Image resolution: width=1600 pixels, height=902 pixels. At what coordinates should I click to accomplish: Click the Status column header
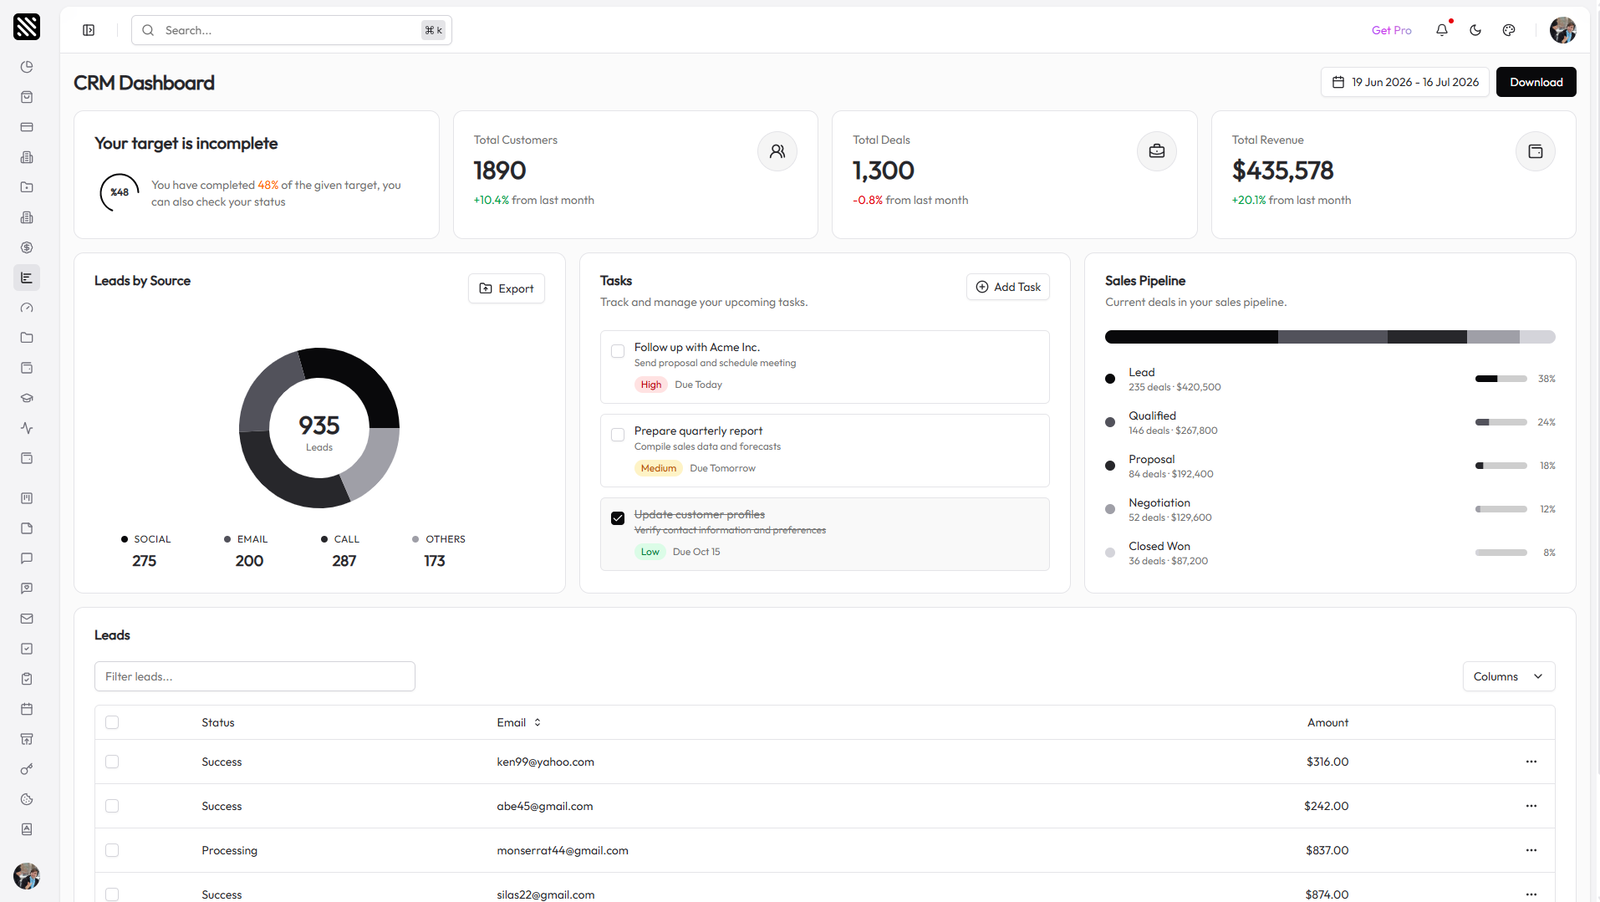(x=218, y=722)
